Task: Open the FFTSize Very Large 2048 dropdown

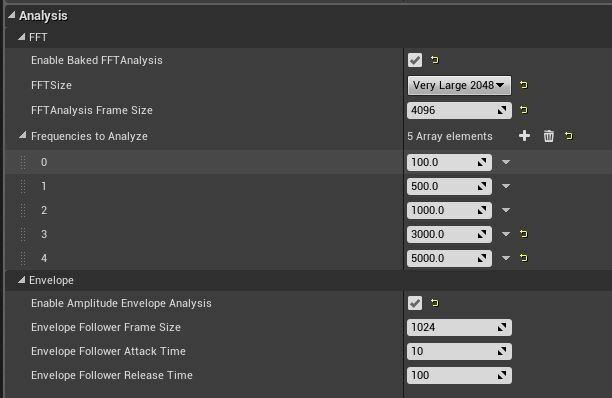Action: 459,85
